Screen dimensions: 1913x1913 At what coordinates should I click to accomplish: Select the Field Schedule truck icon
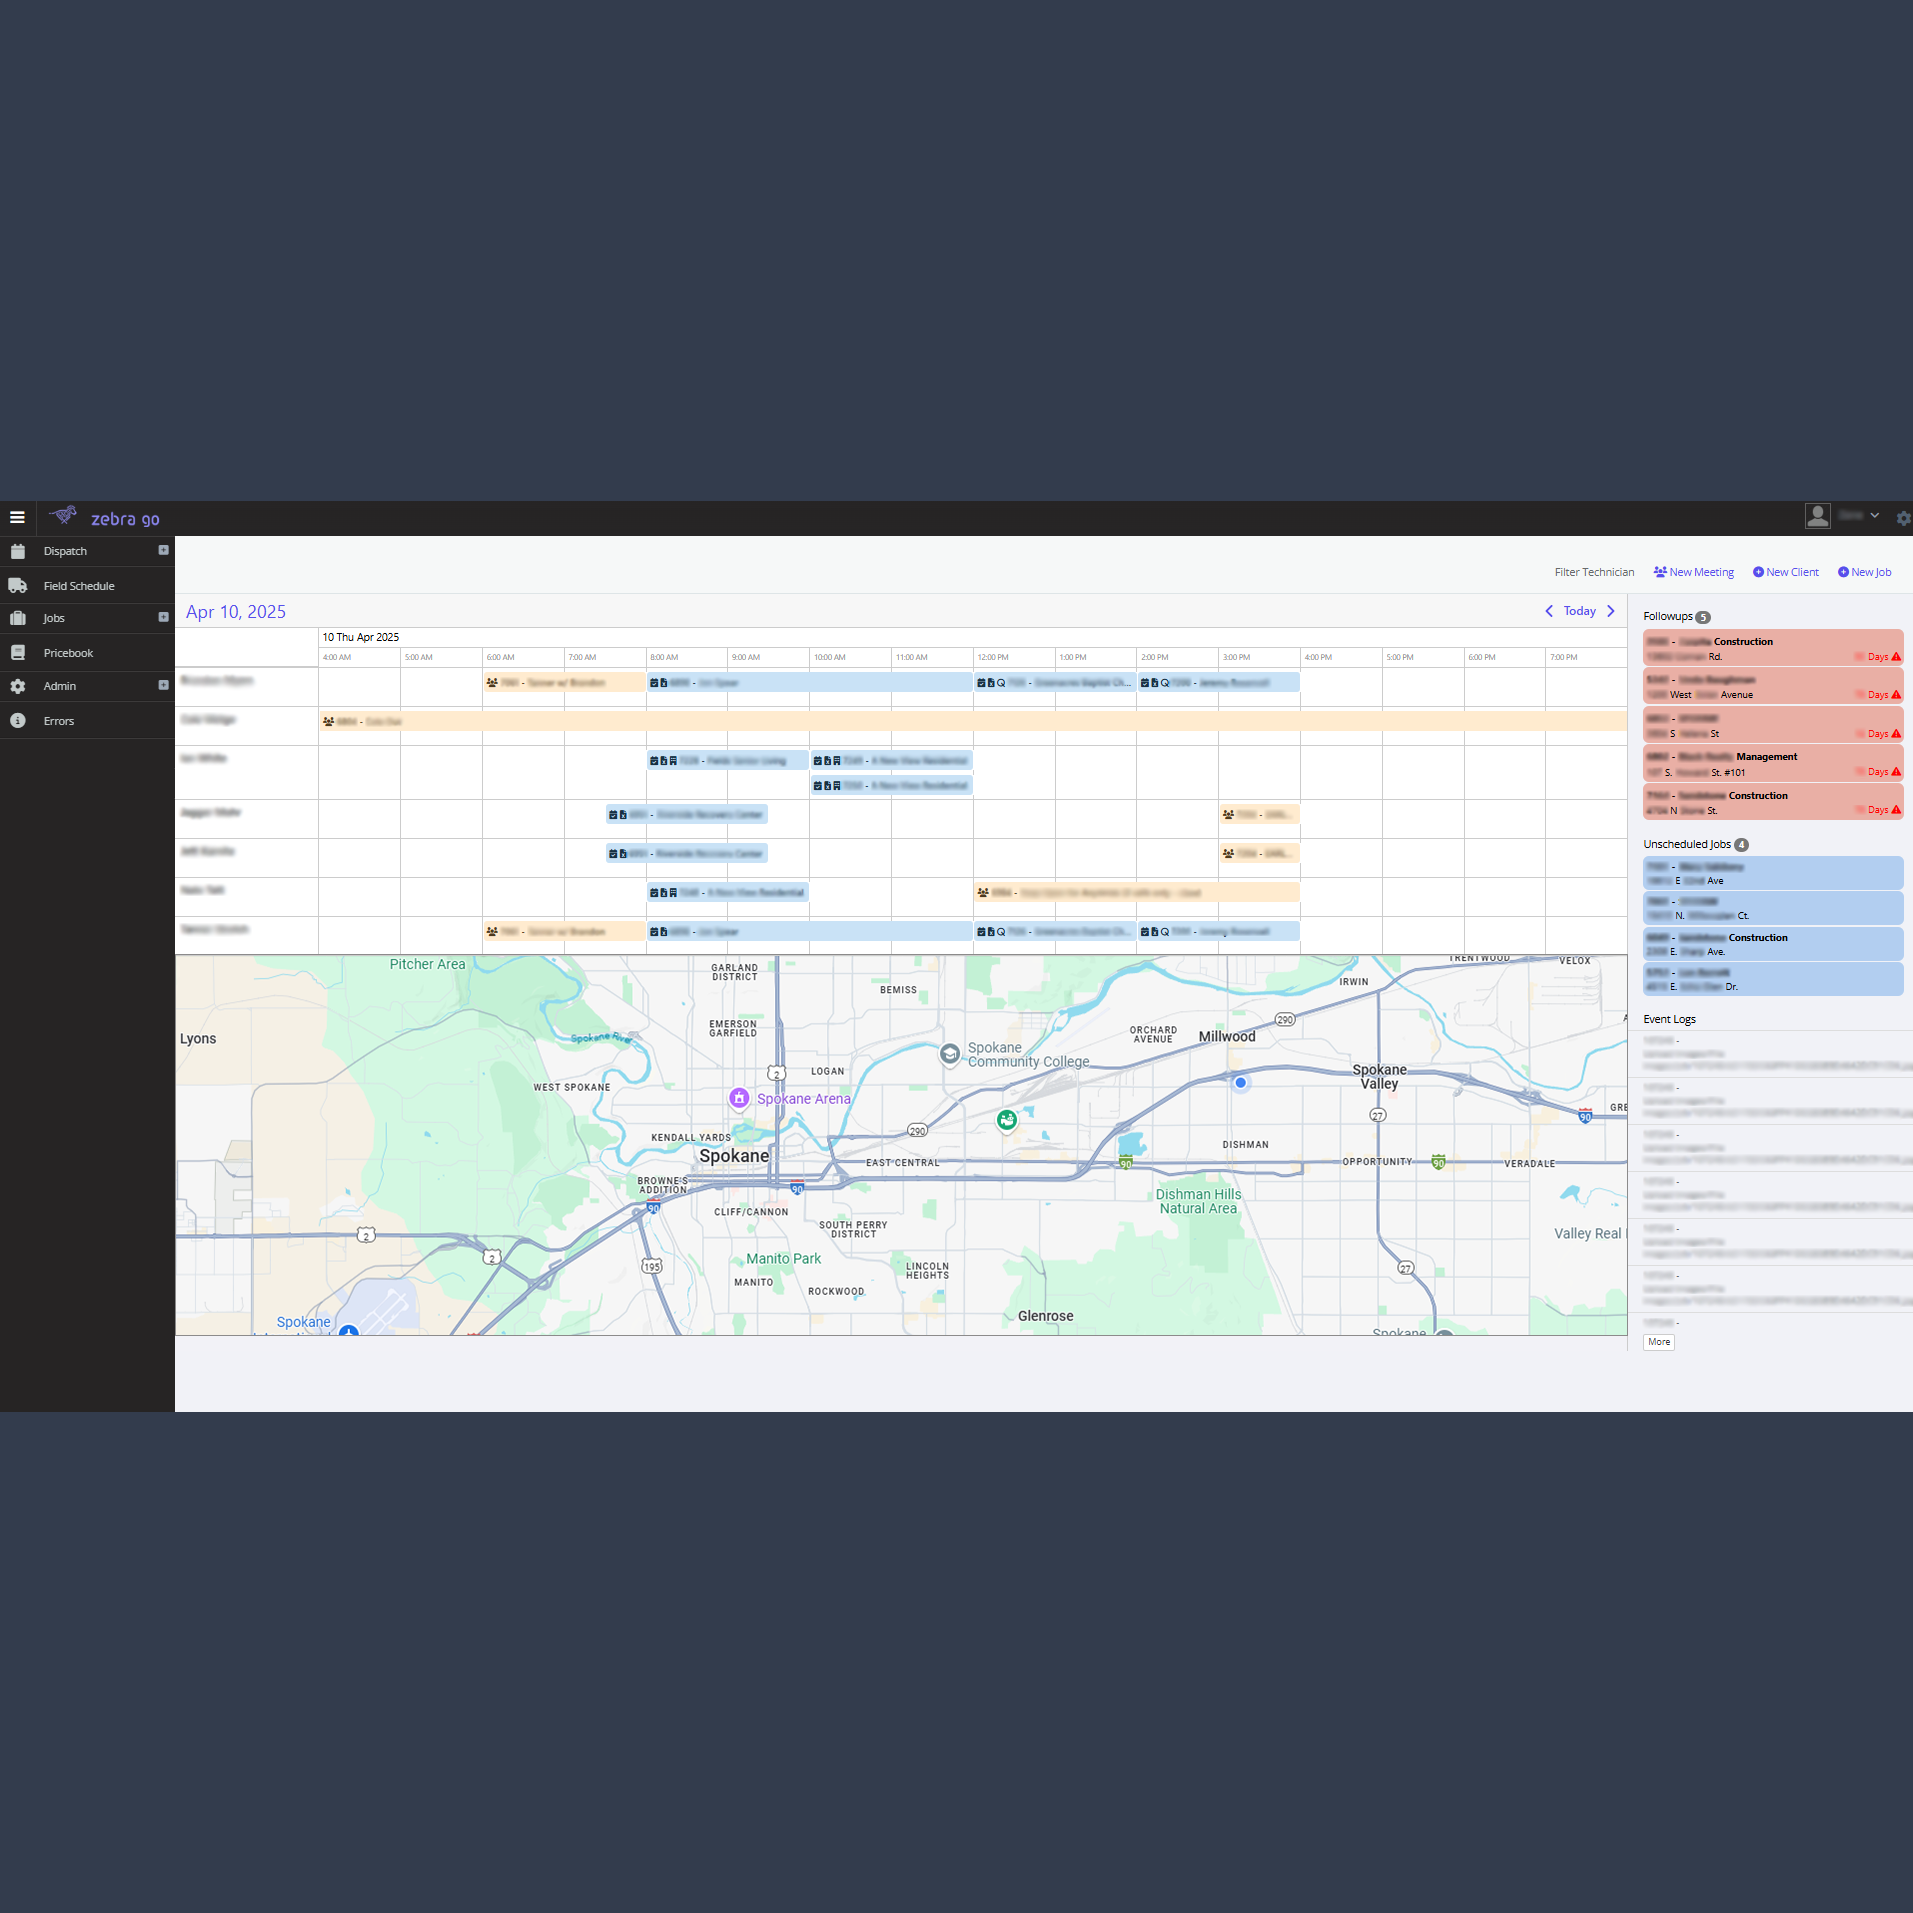(x=18, y=586)
